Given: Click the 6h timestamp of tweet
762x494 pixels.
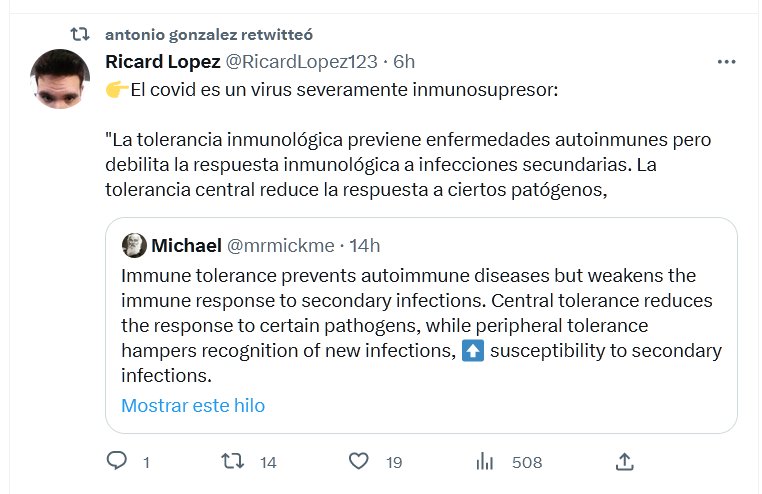Looking at the screenshot, I should pos(404,62).
